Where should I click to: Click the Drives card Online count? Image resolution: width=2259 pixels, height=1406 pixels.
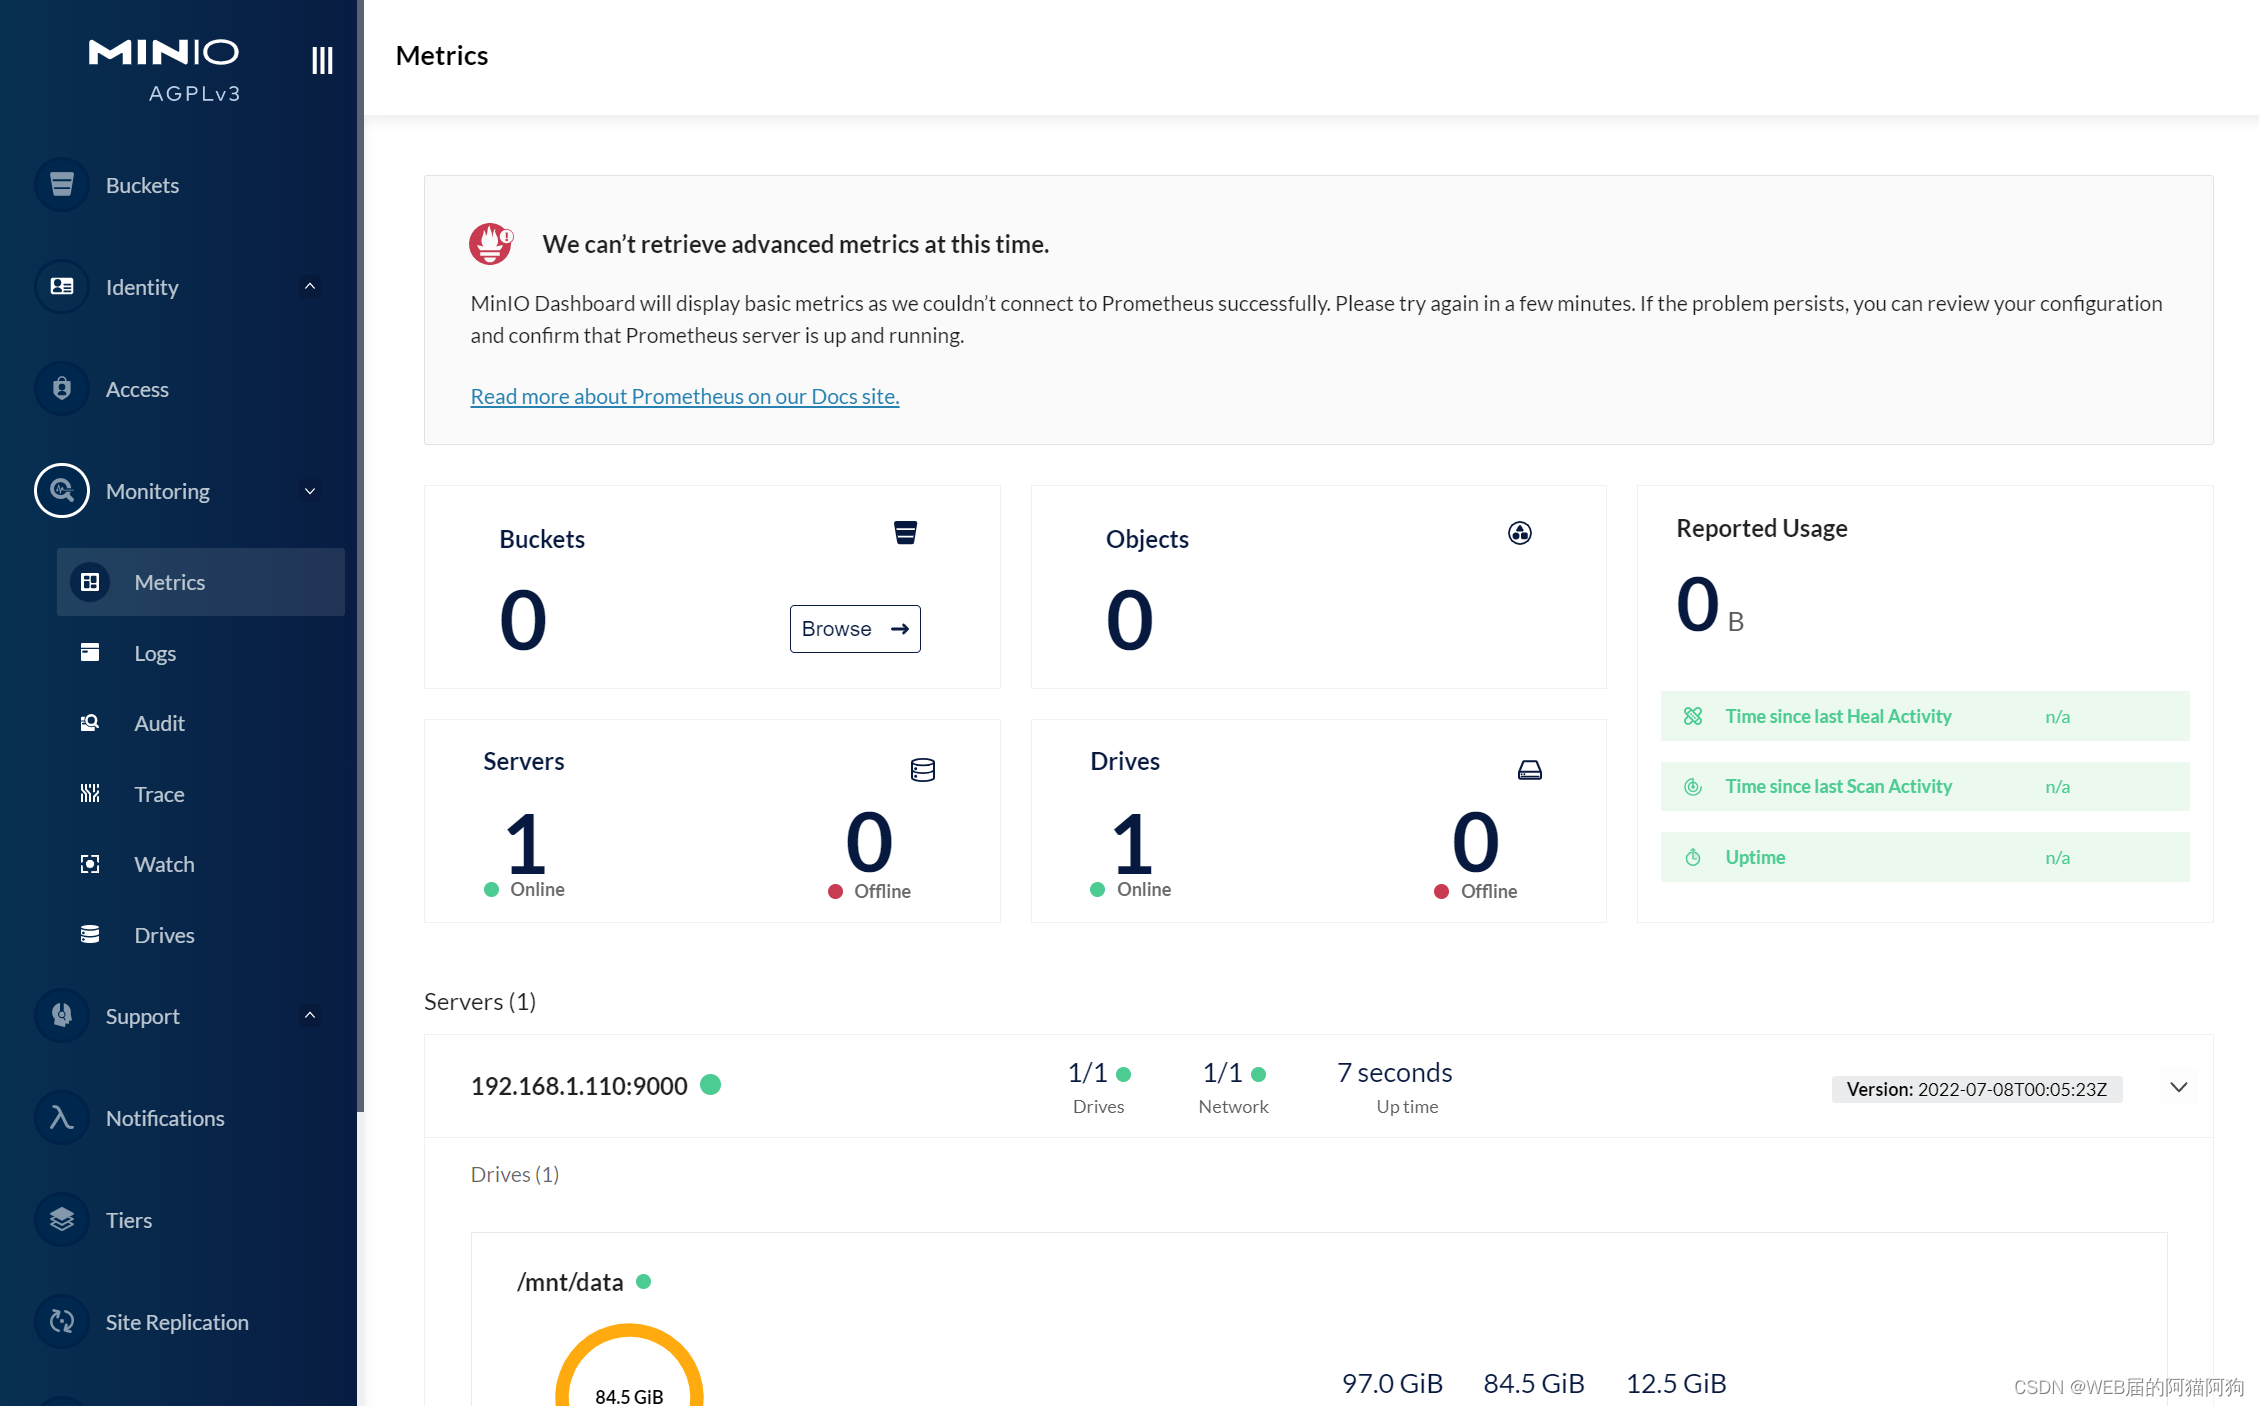pos(1132,844)
